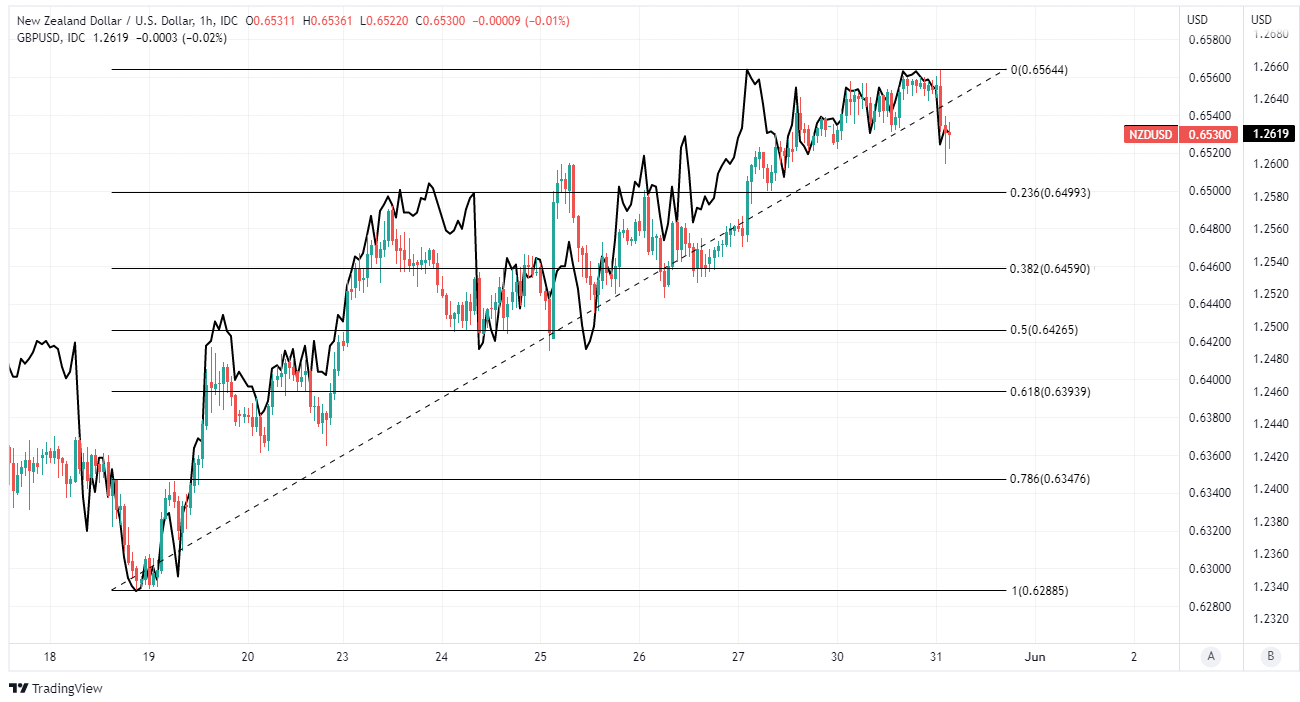Click the 'B' scale button
This screenshot has height=702, width=1300.
(1270, 656)
